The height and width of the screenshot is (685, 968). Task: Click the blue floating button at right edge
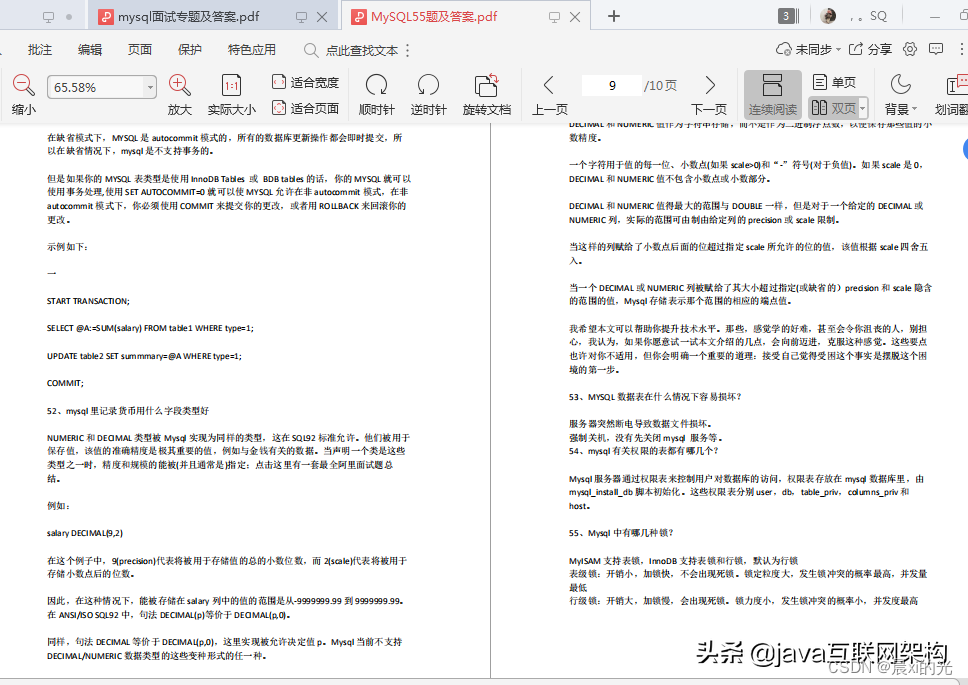click(965, 149)
